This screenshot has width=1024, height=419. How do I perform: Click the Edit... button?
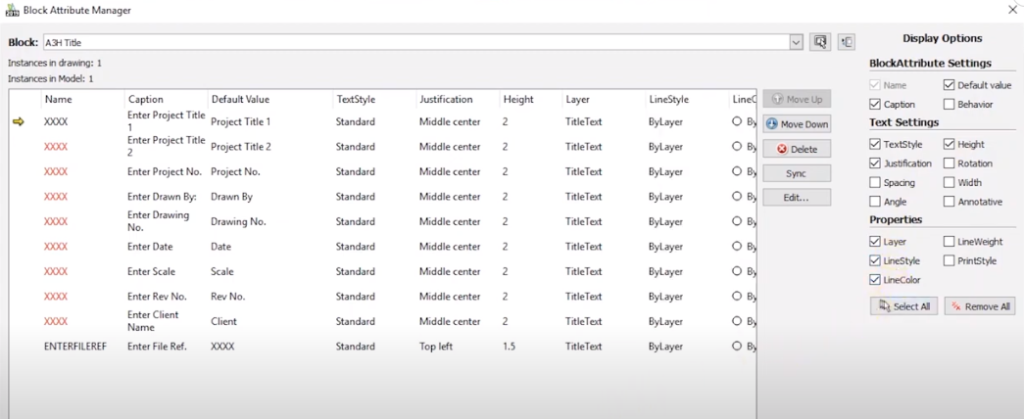pos(796,197)
